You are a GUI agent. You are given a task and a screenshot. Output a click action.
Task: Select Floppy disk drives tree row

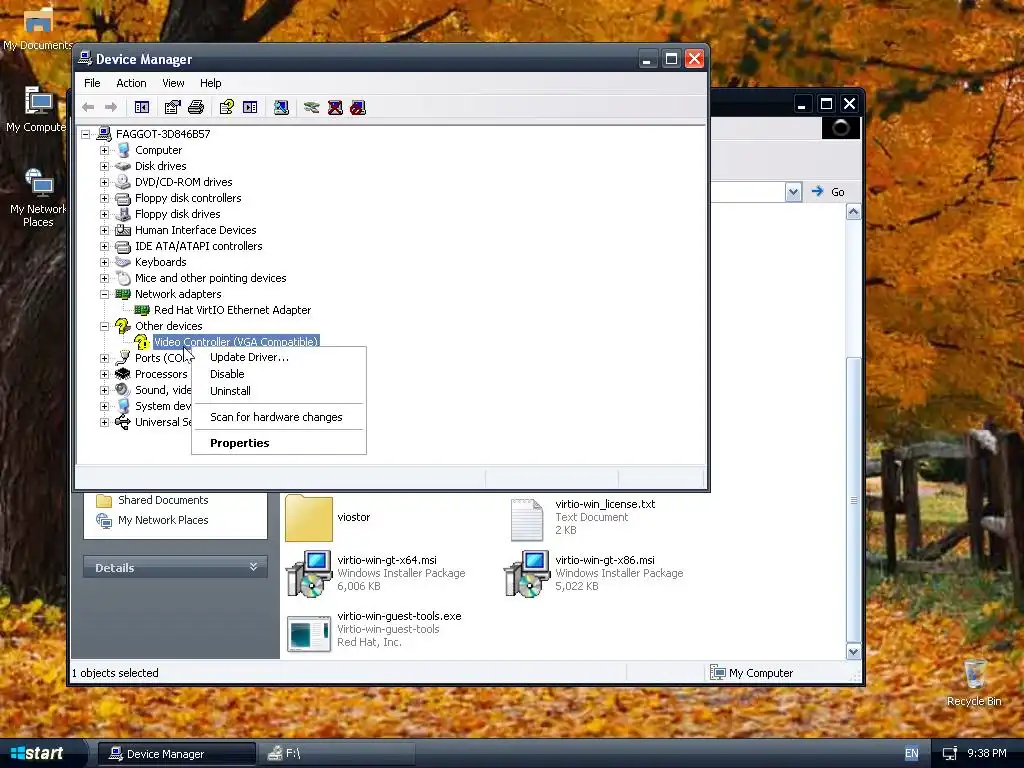click(x=178, y=214)
